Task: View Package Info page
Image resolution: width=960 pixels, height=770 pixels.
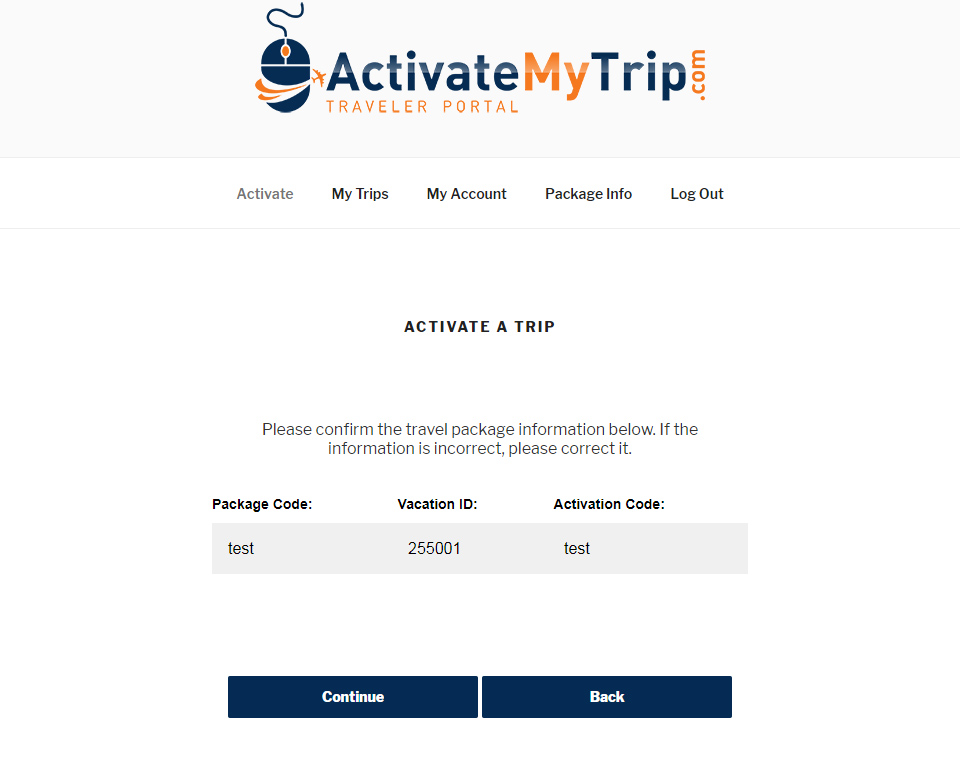Action: [588, 194]
